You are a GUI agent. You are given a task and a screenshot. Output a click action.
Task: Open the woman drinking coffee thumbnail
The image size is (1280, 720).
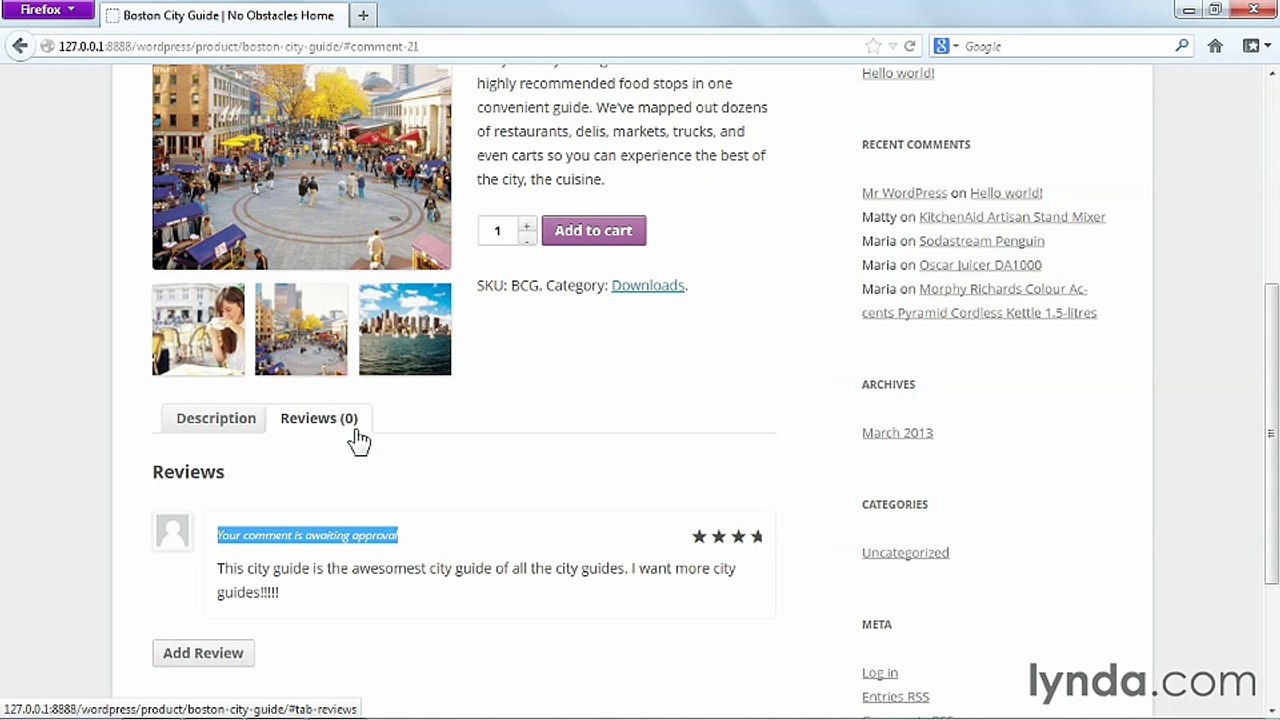coord(198,329)
